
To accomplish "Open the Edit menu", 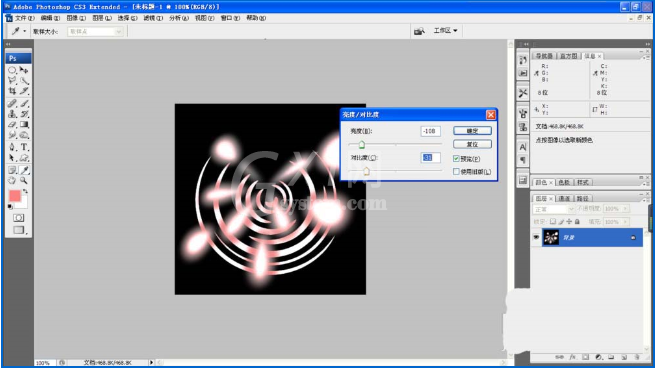I will (x=50, y=18).
